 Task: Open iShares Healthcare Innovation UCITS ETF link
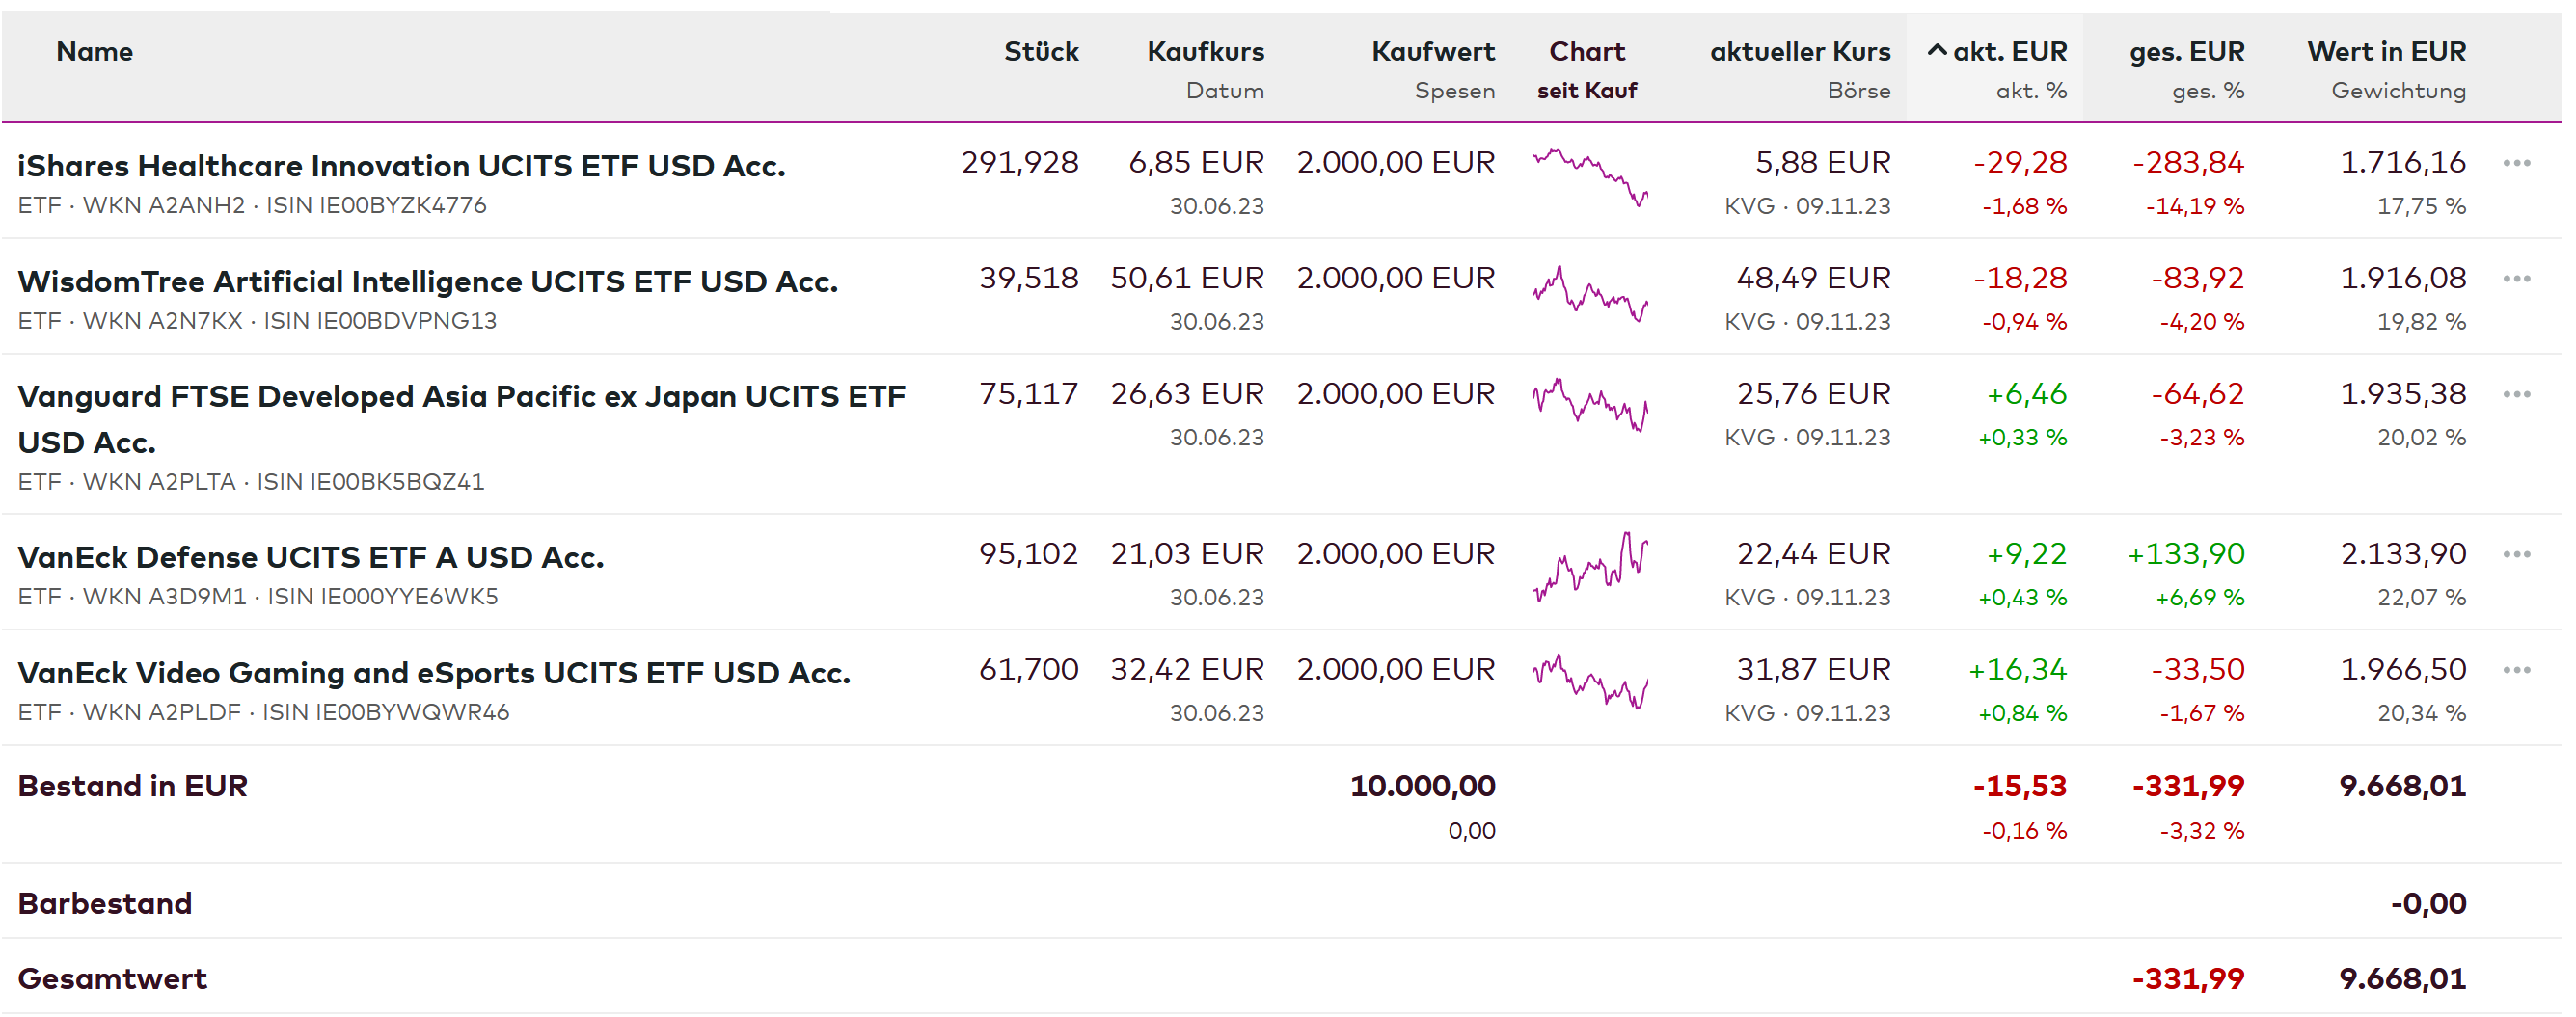401,166
